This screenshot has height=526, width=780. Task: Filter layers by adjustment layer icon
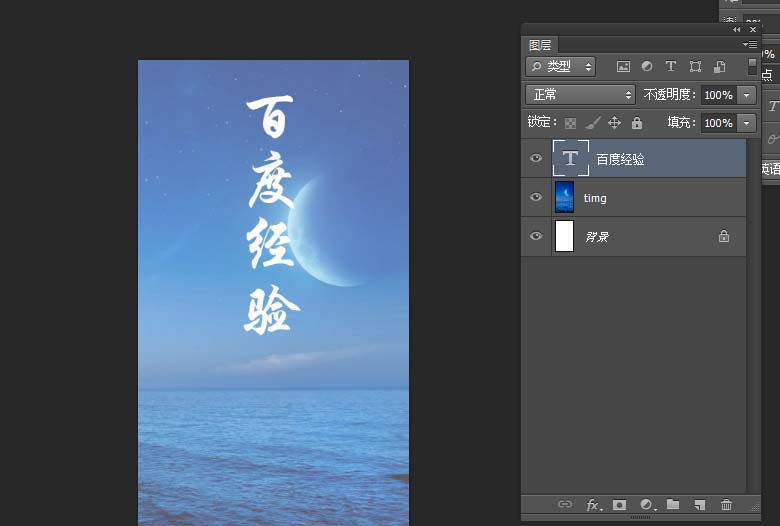647,66
